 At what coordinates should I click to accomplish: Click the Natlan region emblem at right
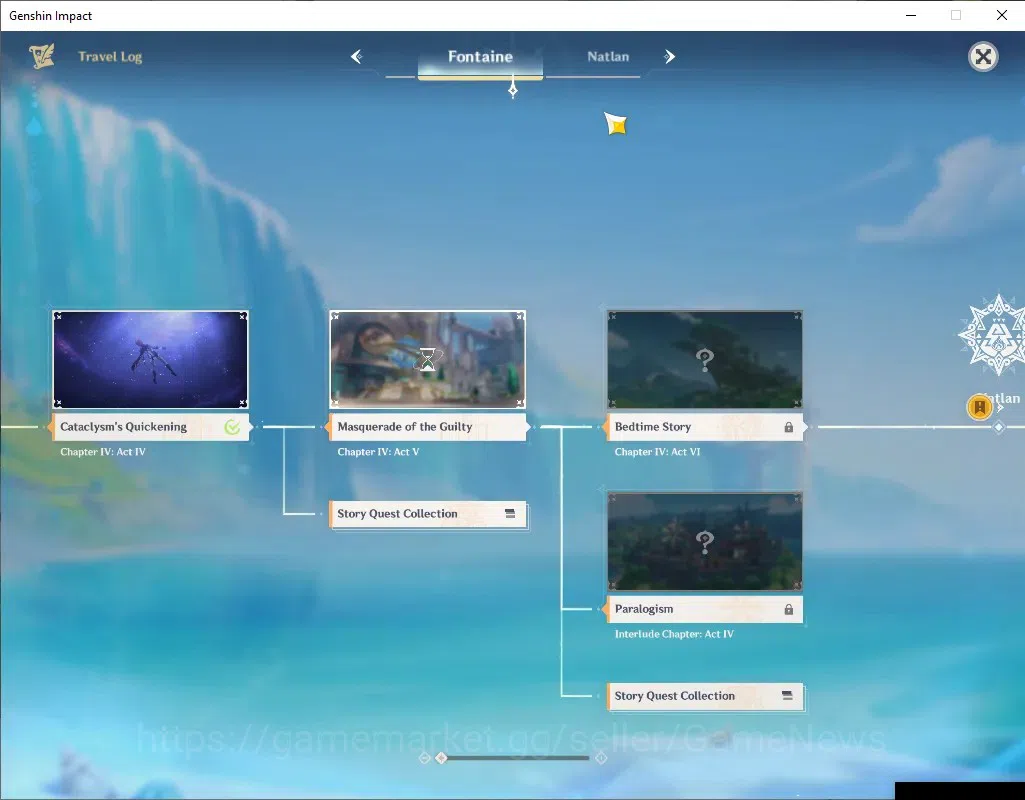coord(994,335)
